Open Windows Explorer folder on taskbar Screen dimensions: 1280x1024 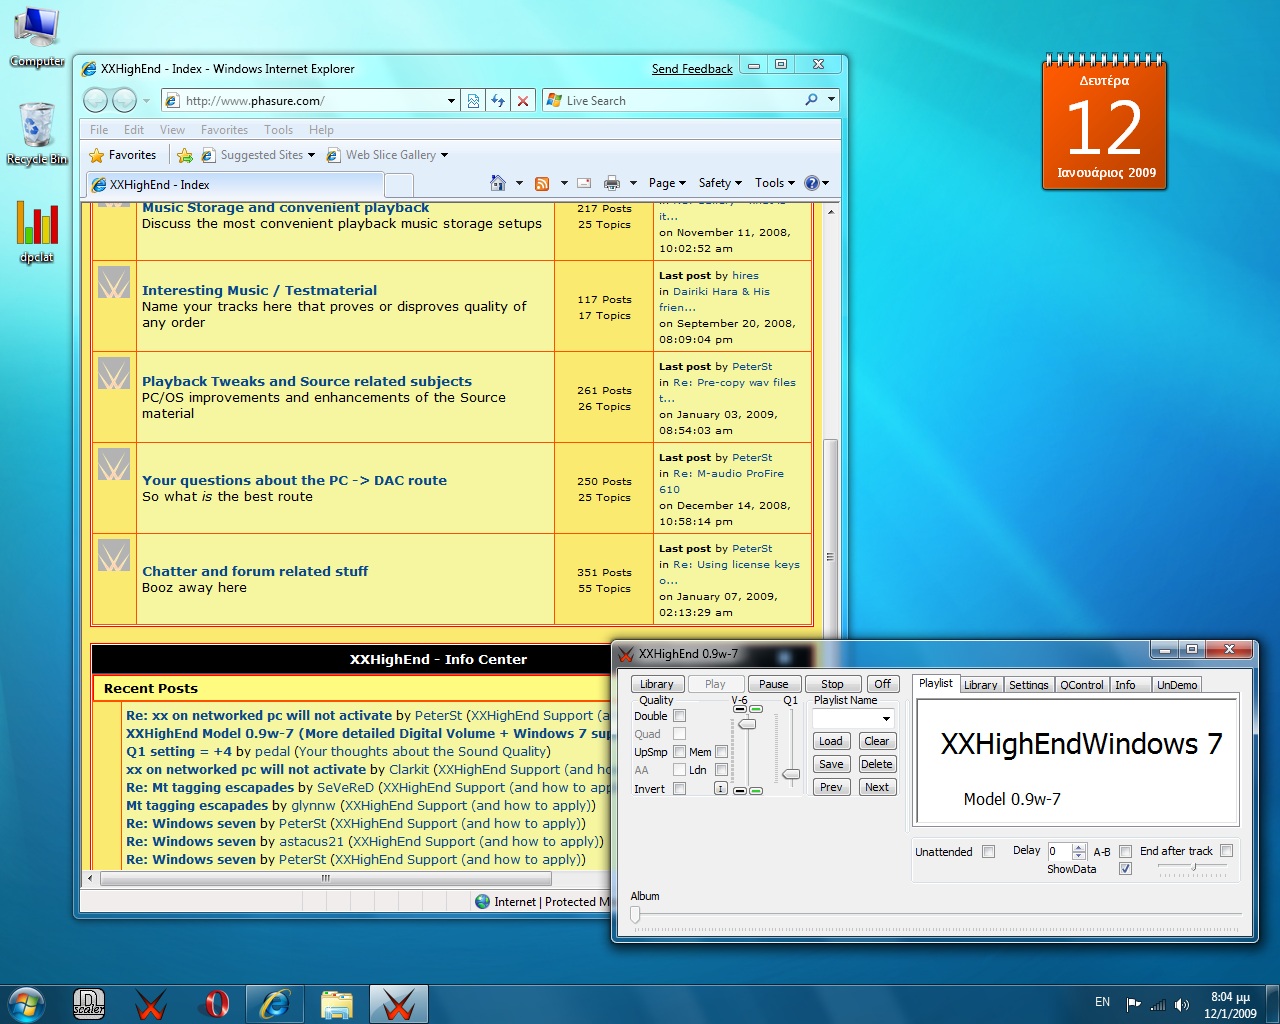pyautogui.click(x=337, y=1004)
